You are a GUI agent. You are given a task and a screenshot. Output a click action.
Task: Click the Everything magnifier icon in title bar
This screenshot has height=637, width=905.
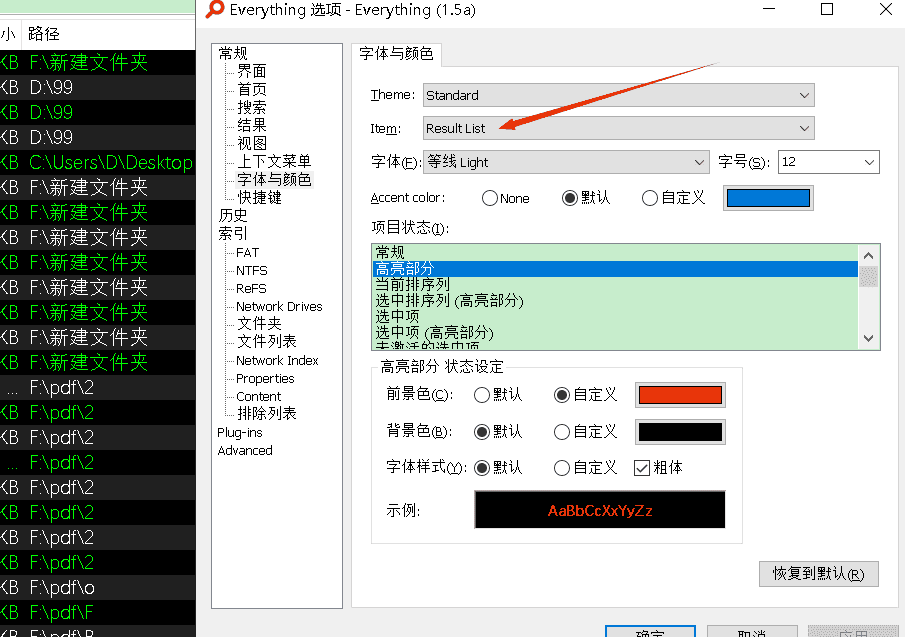(215, 10)
